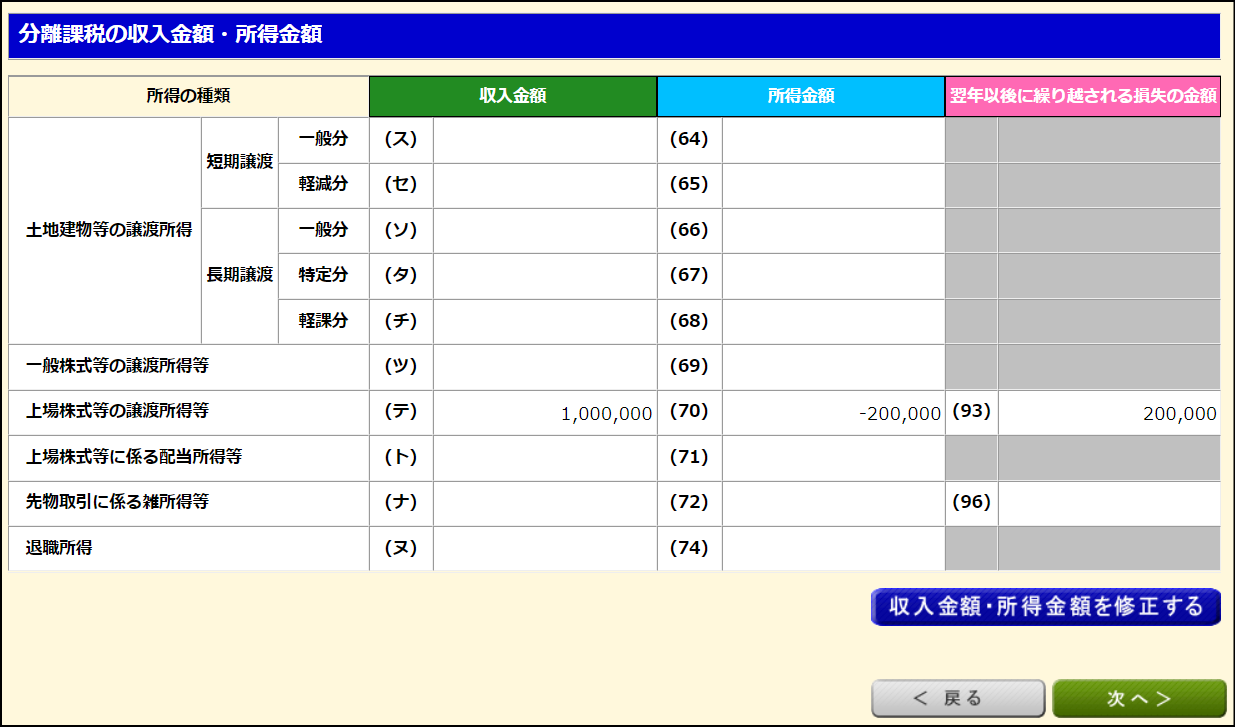The image size is (1235, 727).
Task: Select the (ス) short-term general income cell
Action: [545, 140]
